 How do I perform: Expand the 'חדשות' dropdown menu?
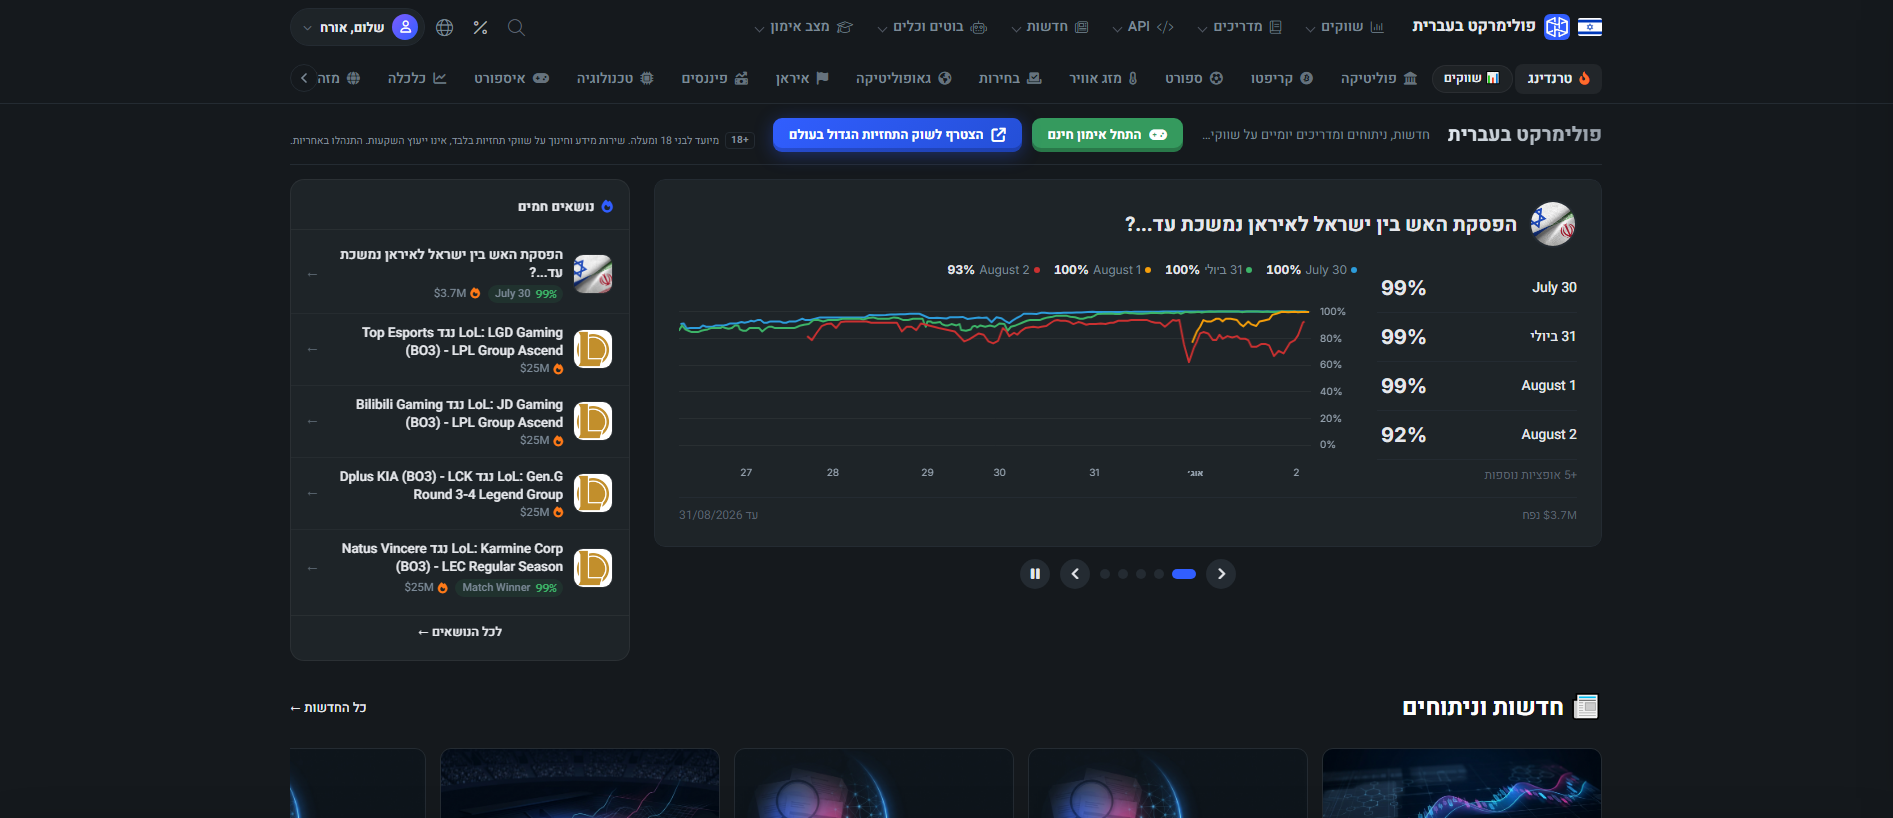coord(1049,27)
